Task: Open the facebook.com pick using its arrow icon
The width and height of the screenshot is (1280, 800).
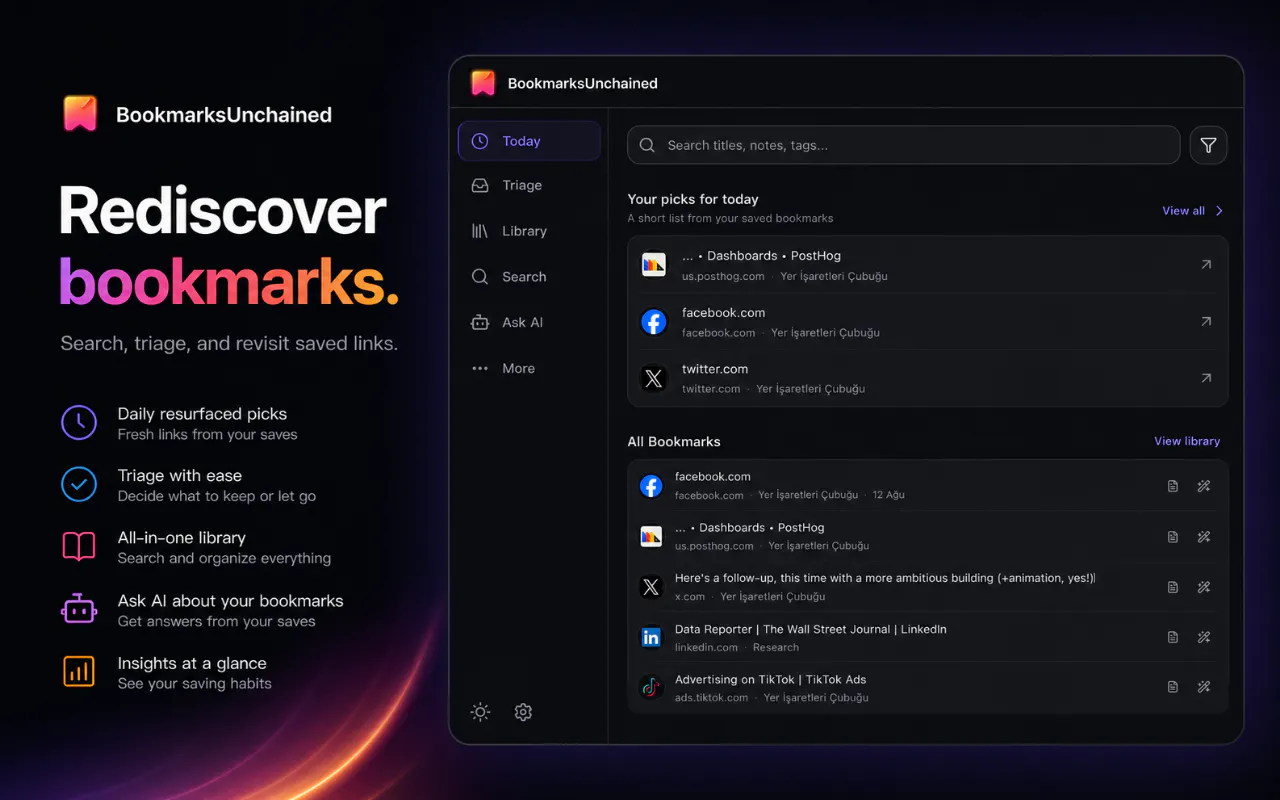Action: pos(1206,322)
